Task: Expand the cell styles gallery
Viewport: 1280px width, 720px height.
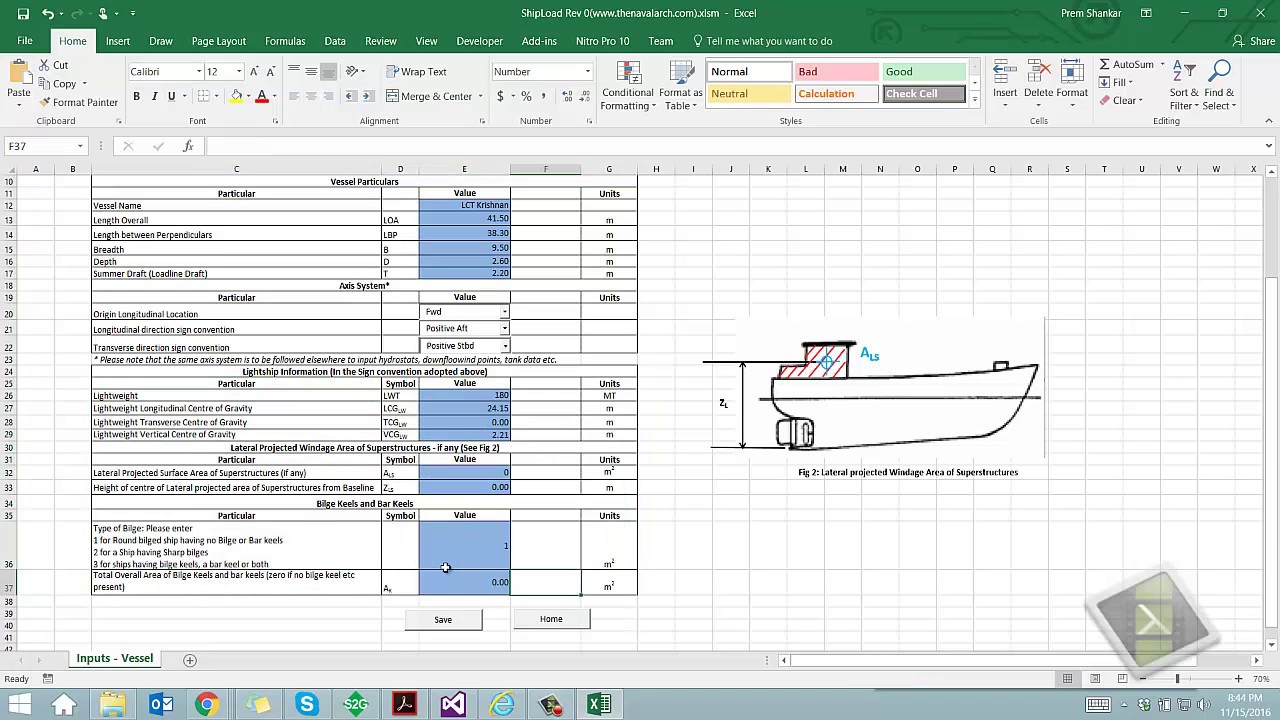Action: pyautogui.click(x=974, y=100)
